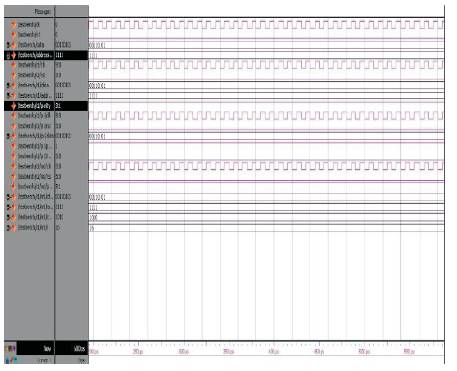Click the Cursor 1 label in footer
This screenshot has height=371, width=457.
[x=44, y=360]
